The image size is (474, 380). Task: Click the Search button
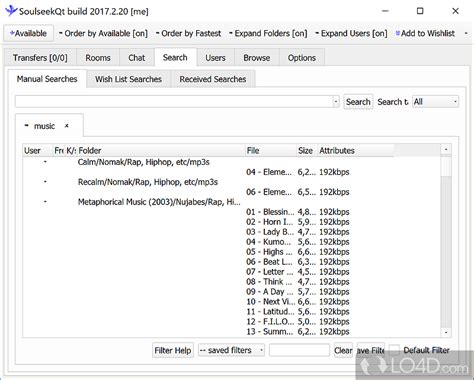358,102
